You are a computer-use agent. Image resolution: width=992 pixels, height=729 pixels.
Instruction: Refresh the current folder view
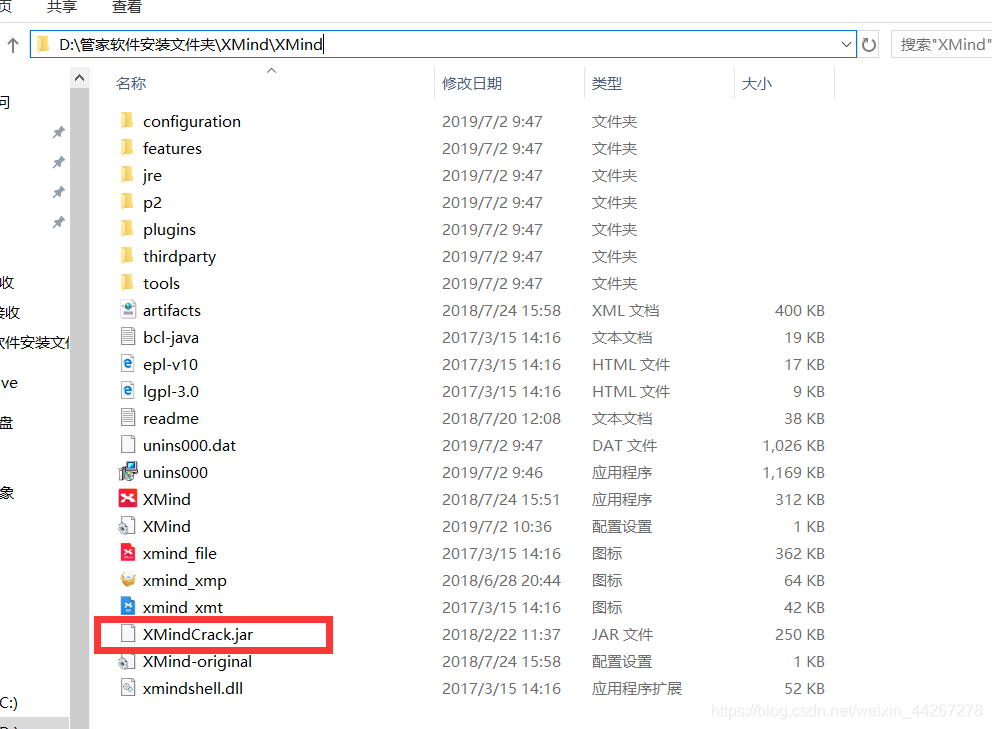[869, 44]
